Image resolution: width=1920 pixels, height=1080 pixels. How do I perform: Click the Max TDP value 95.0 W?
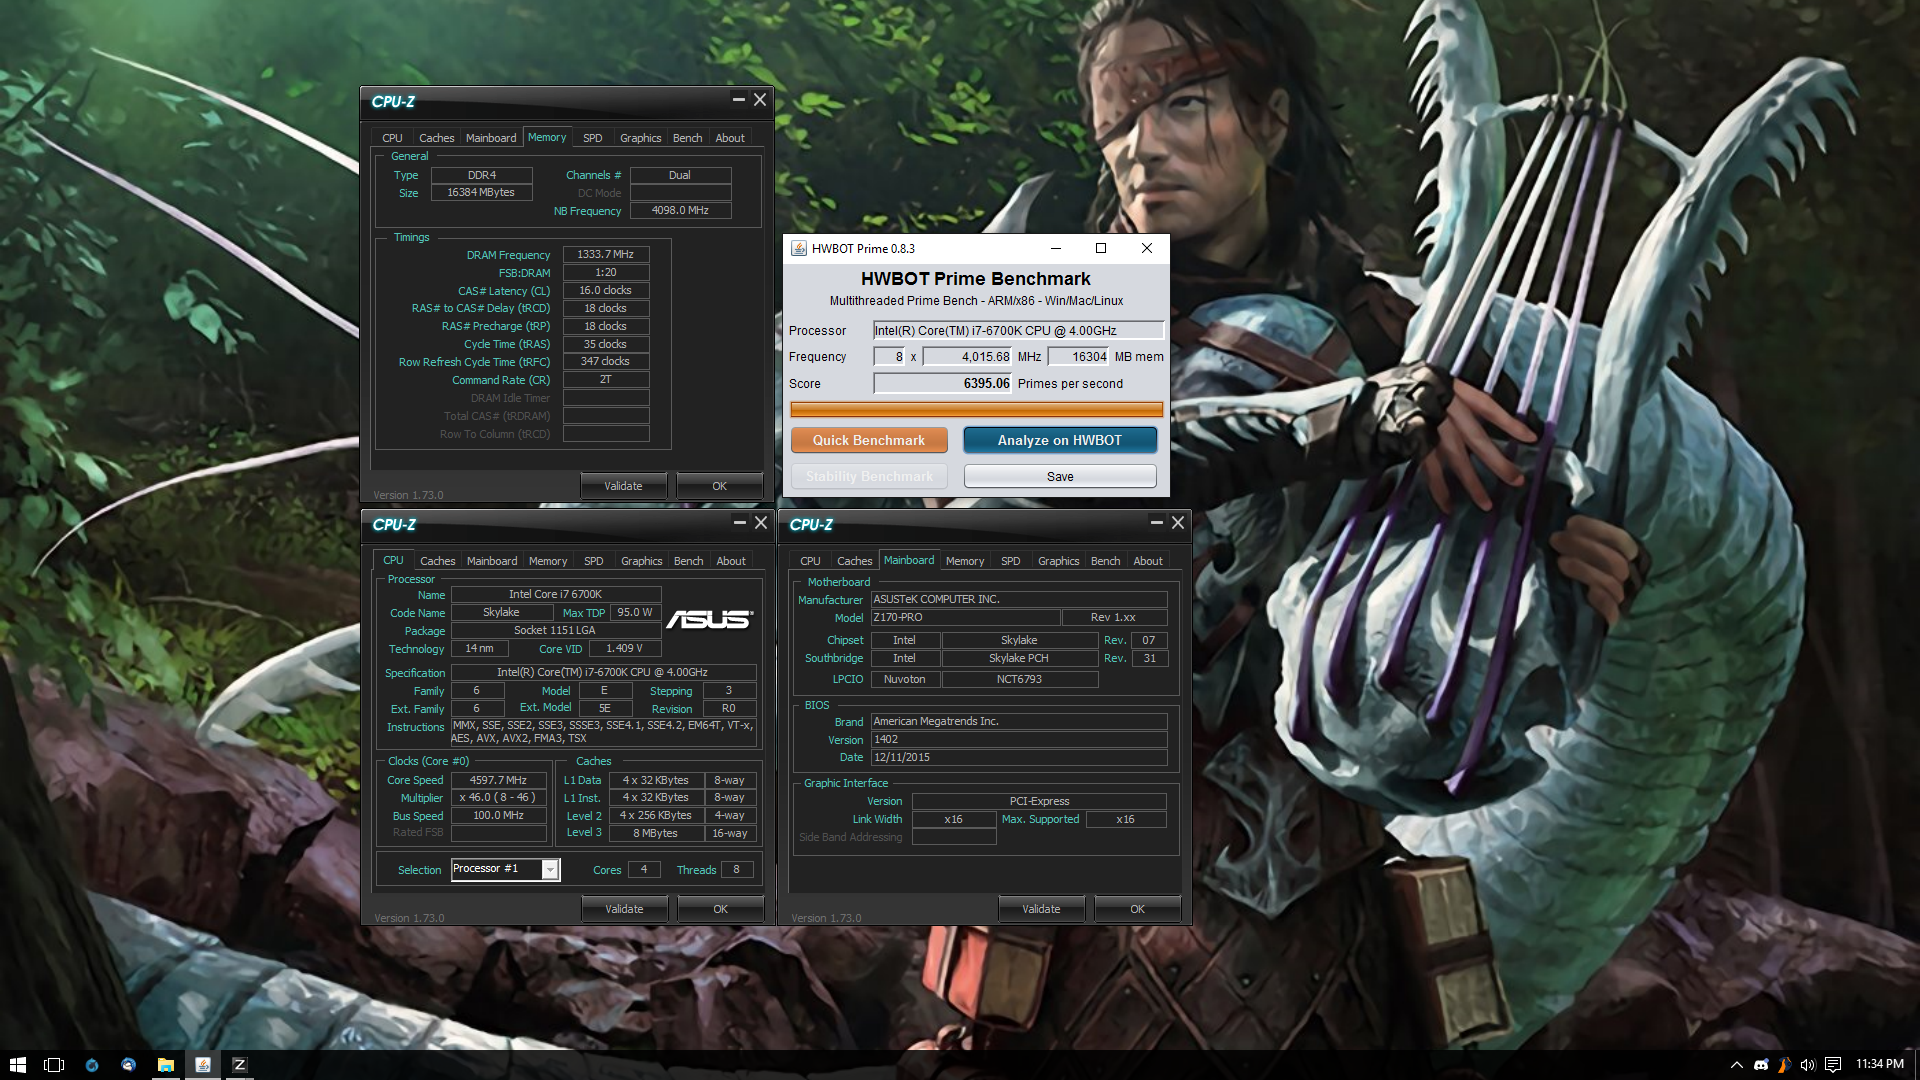[635, 613]
